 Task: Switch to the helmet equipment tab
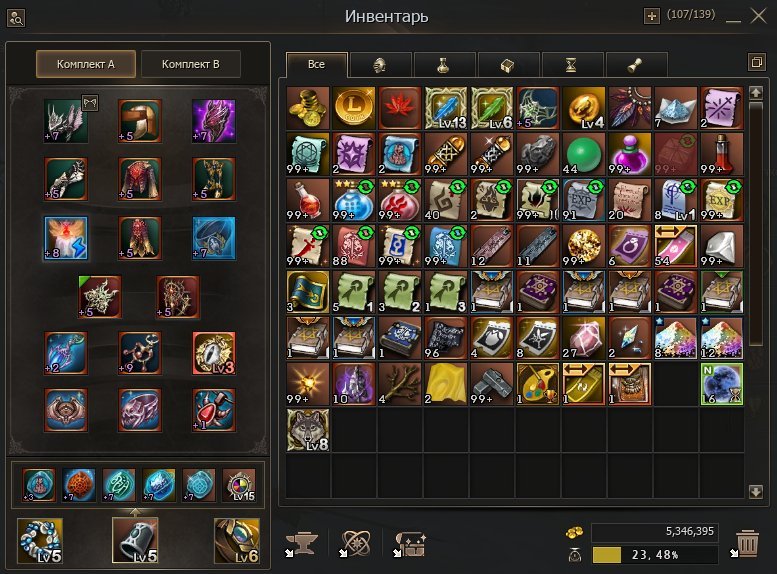pos(380,65)
